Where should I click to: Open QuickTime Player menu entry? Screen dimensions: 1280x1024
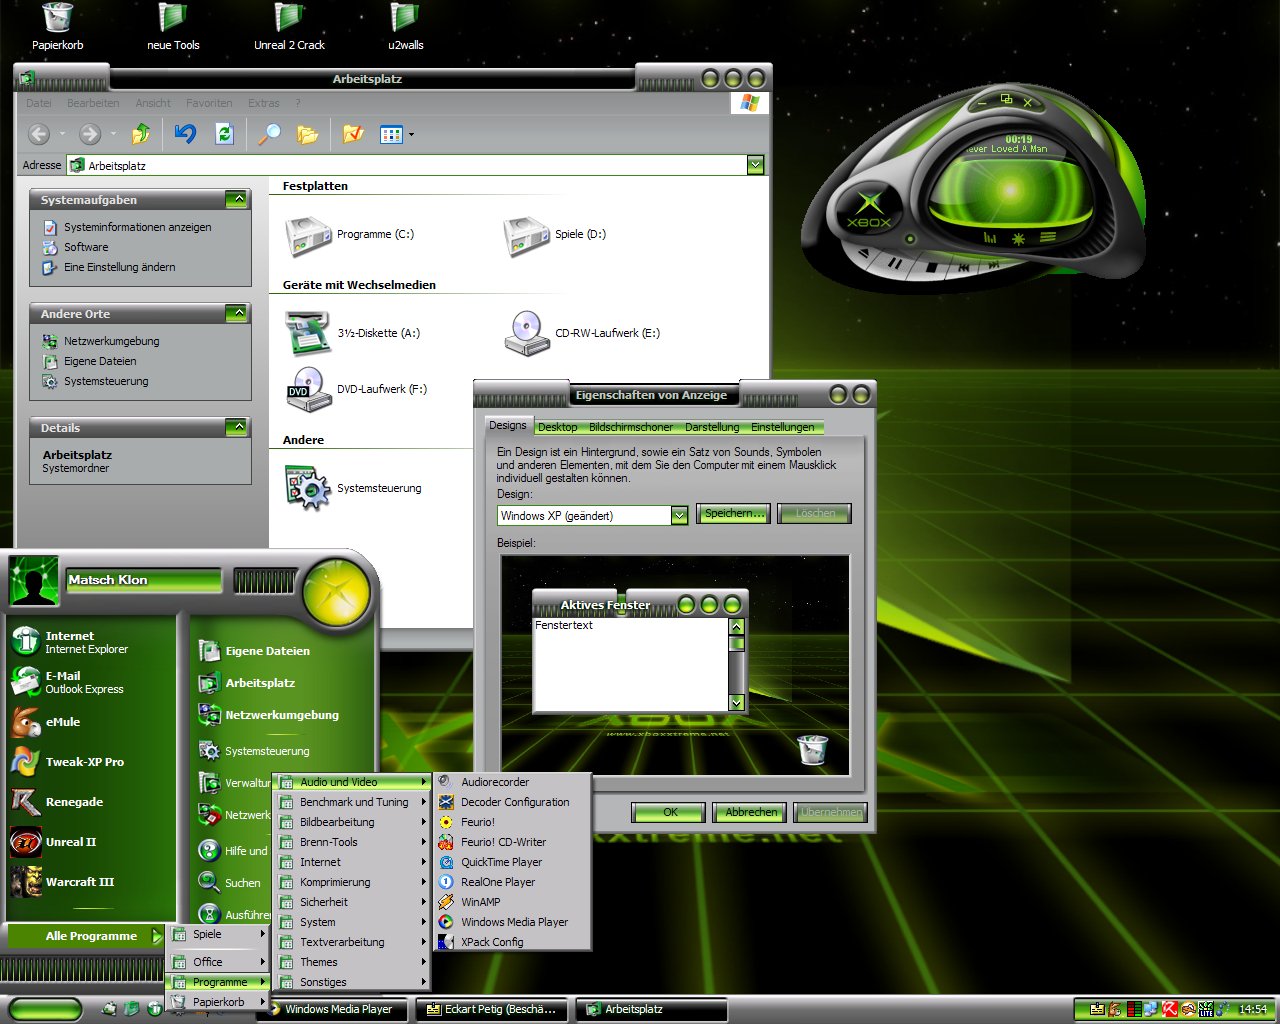[x=513, y=862]
